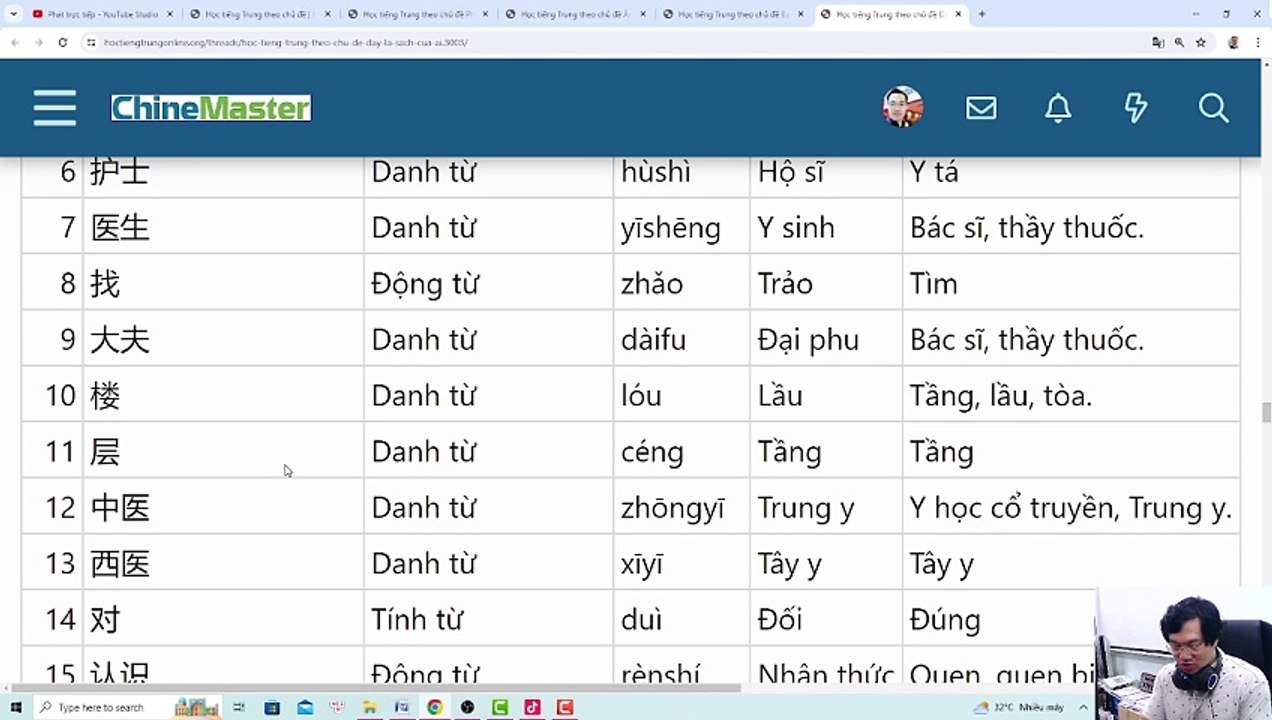Click the Động từ cell in row 8

tap(488, 284)
